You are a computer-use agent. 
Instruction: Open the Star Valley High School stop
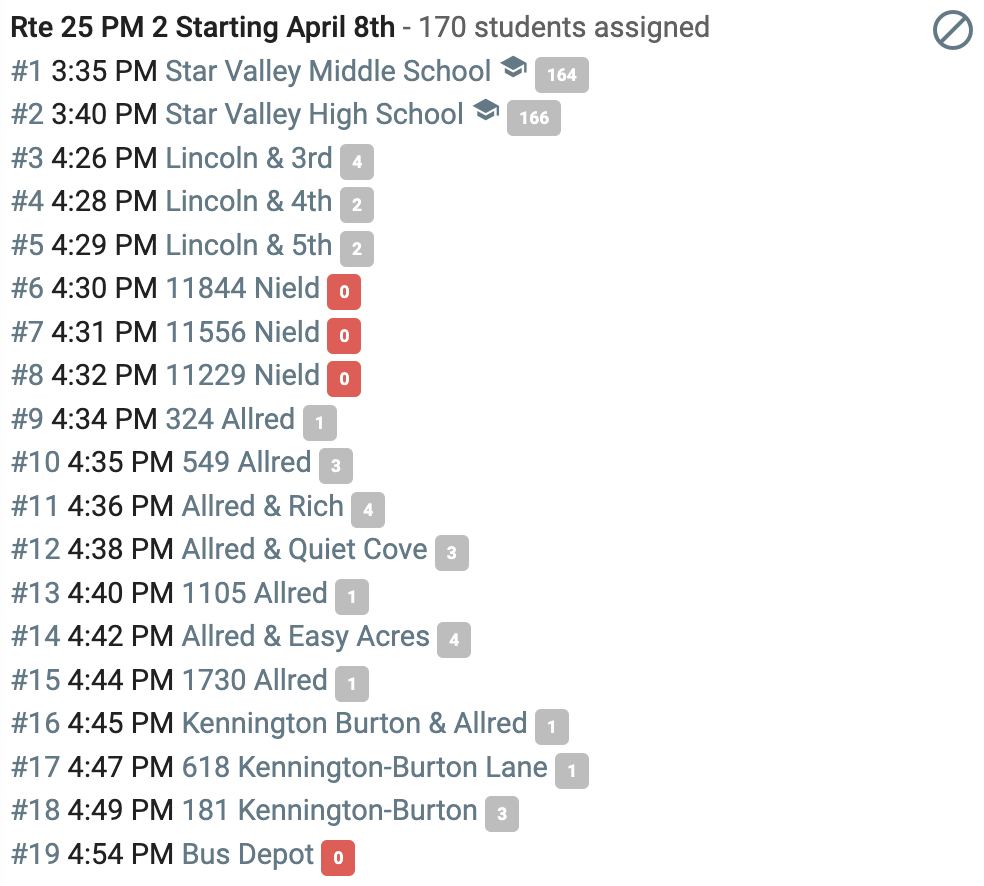tap(314, 114)
